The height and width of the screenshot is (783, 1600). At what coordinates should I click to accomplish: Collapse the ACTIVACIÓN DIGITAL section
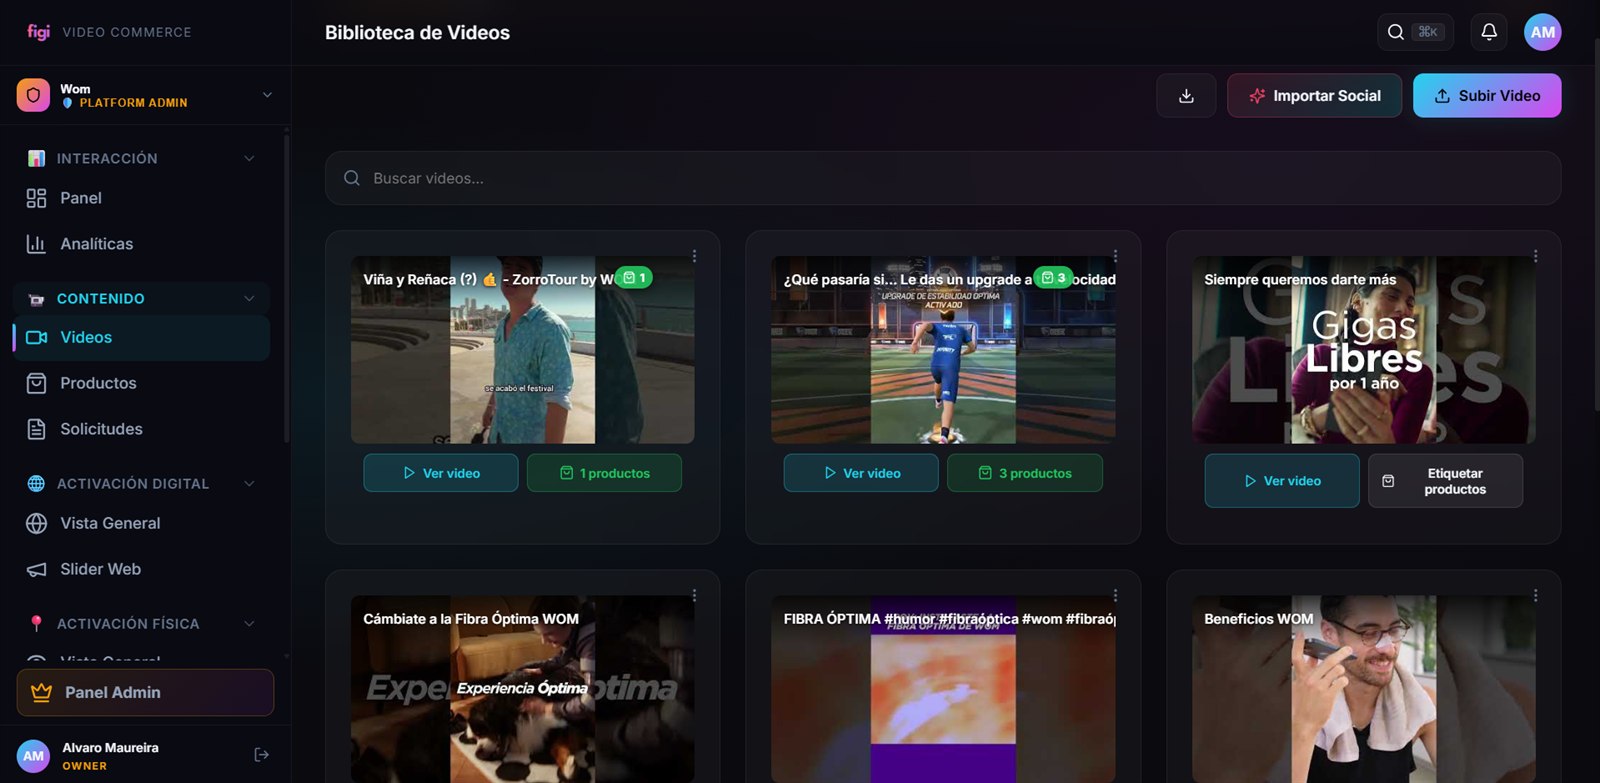click(x=249, y=483)
